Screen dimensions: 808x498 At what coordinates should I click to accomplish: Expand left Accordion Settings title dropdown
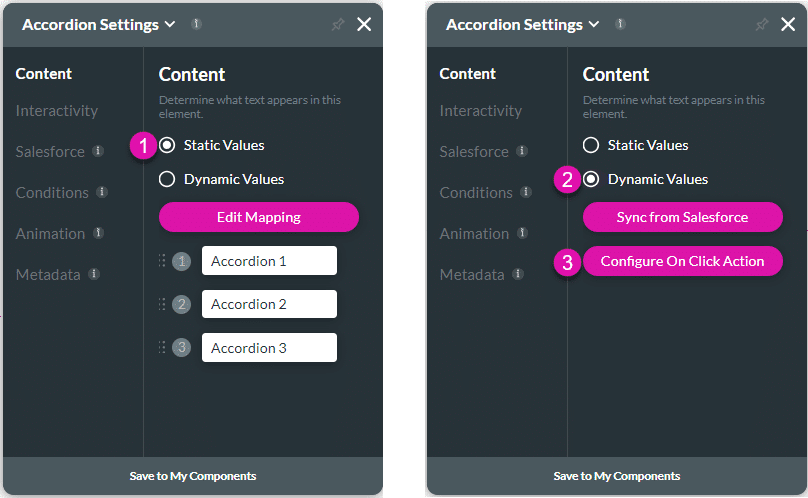click(169, 24)
